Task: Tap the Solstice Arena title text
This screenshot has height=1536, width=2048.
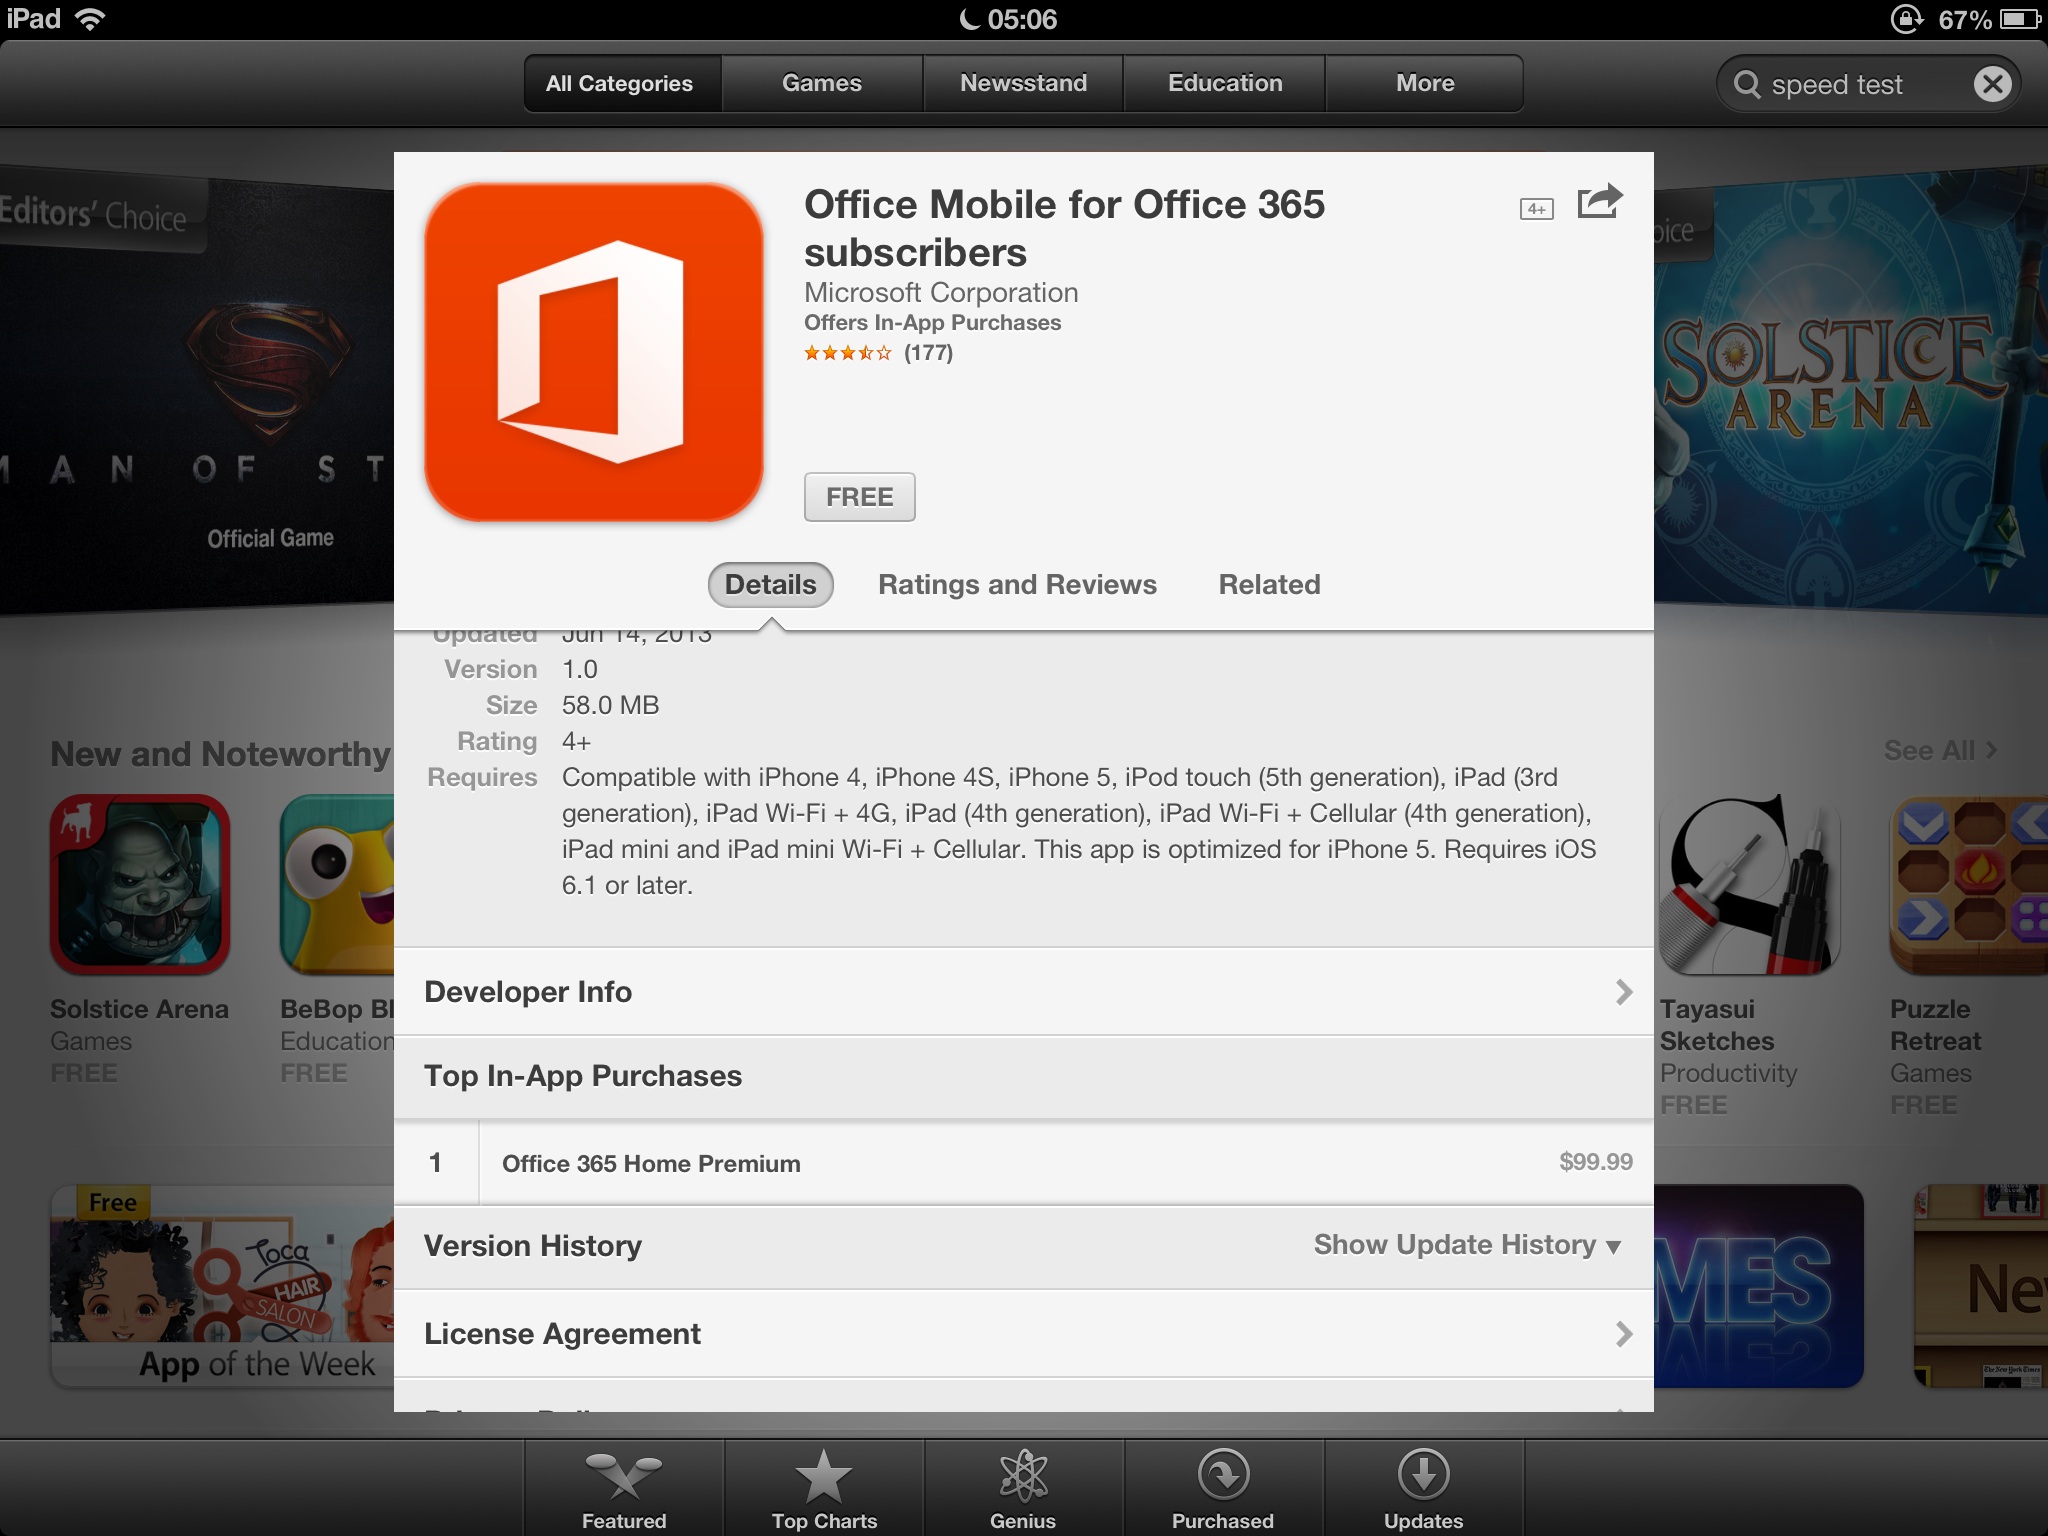Action: (139, 1009)
